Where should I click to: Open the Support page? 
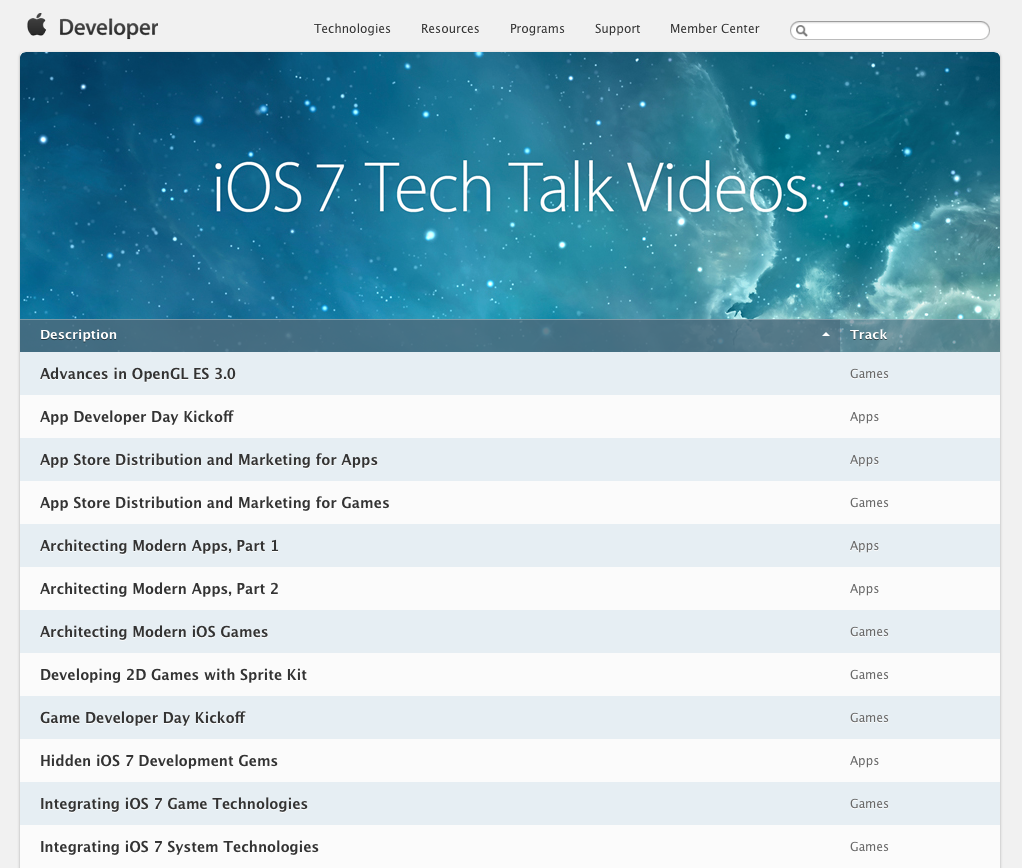(617, 29)
